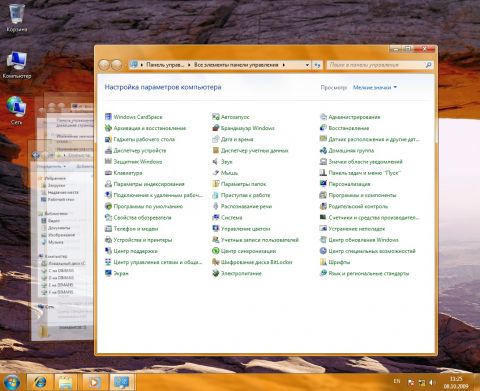Open Панель задач и меню "Пуск"

click(x=364, y=173)
